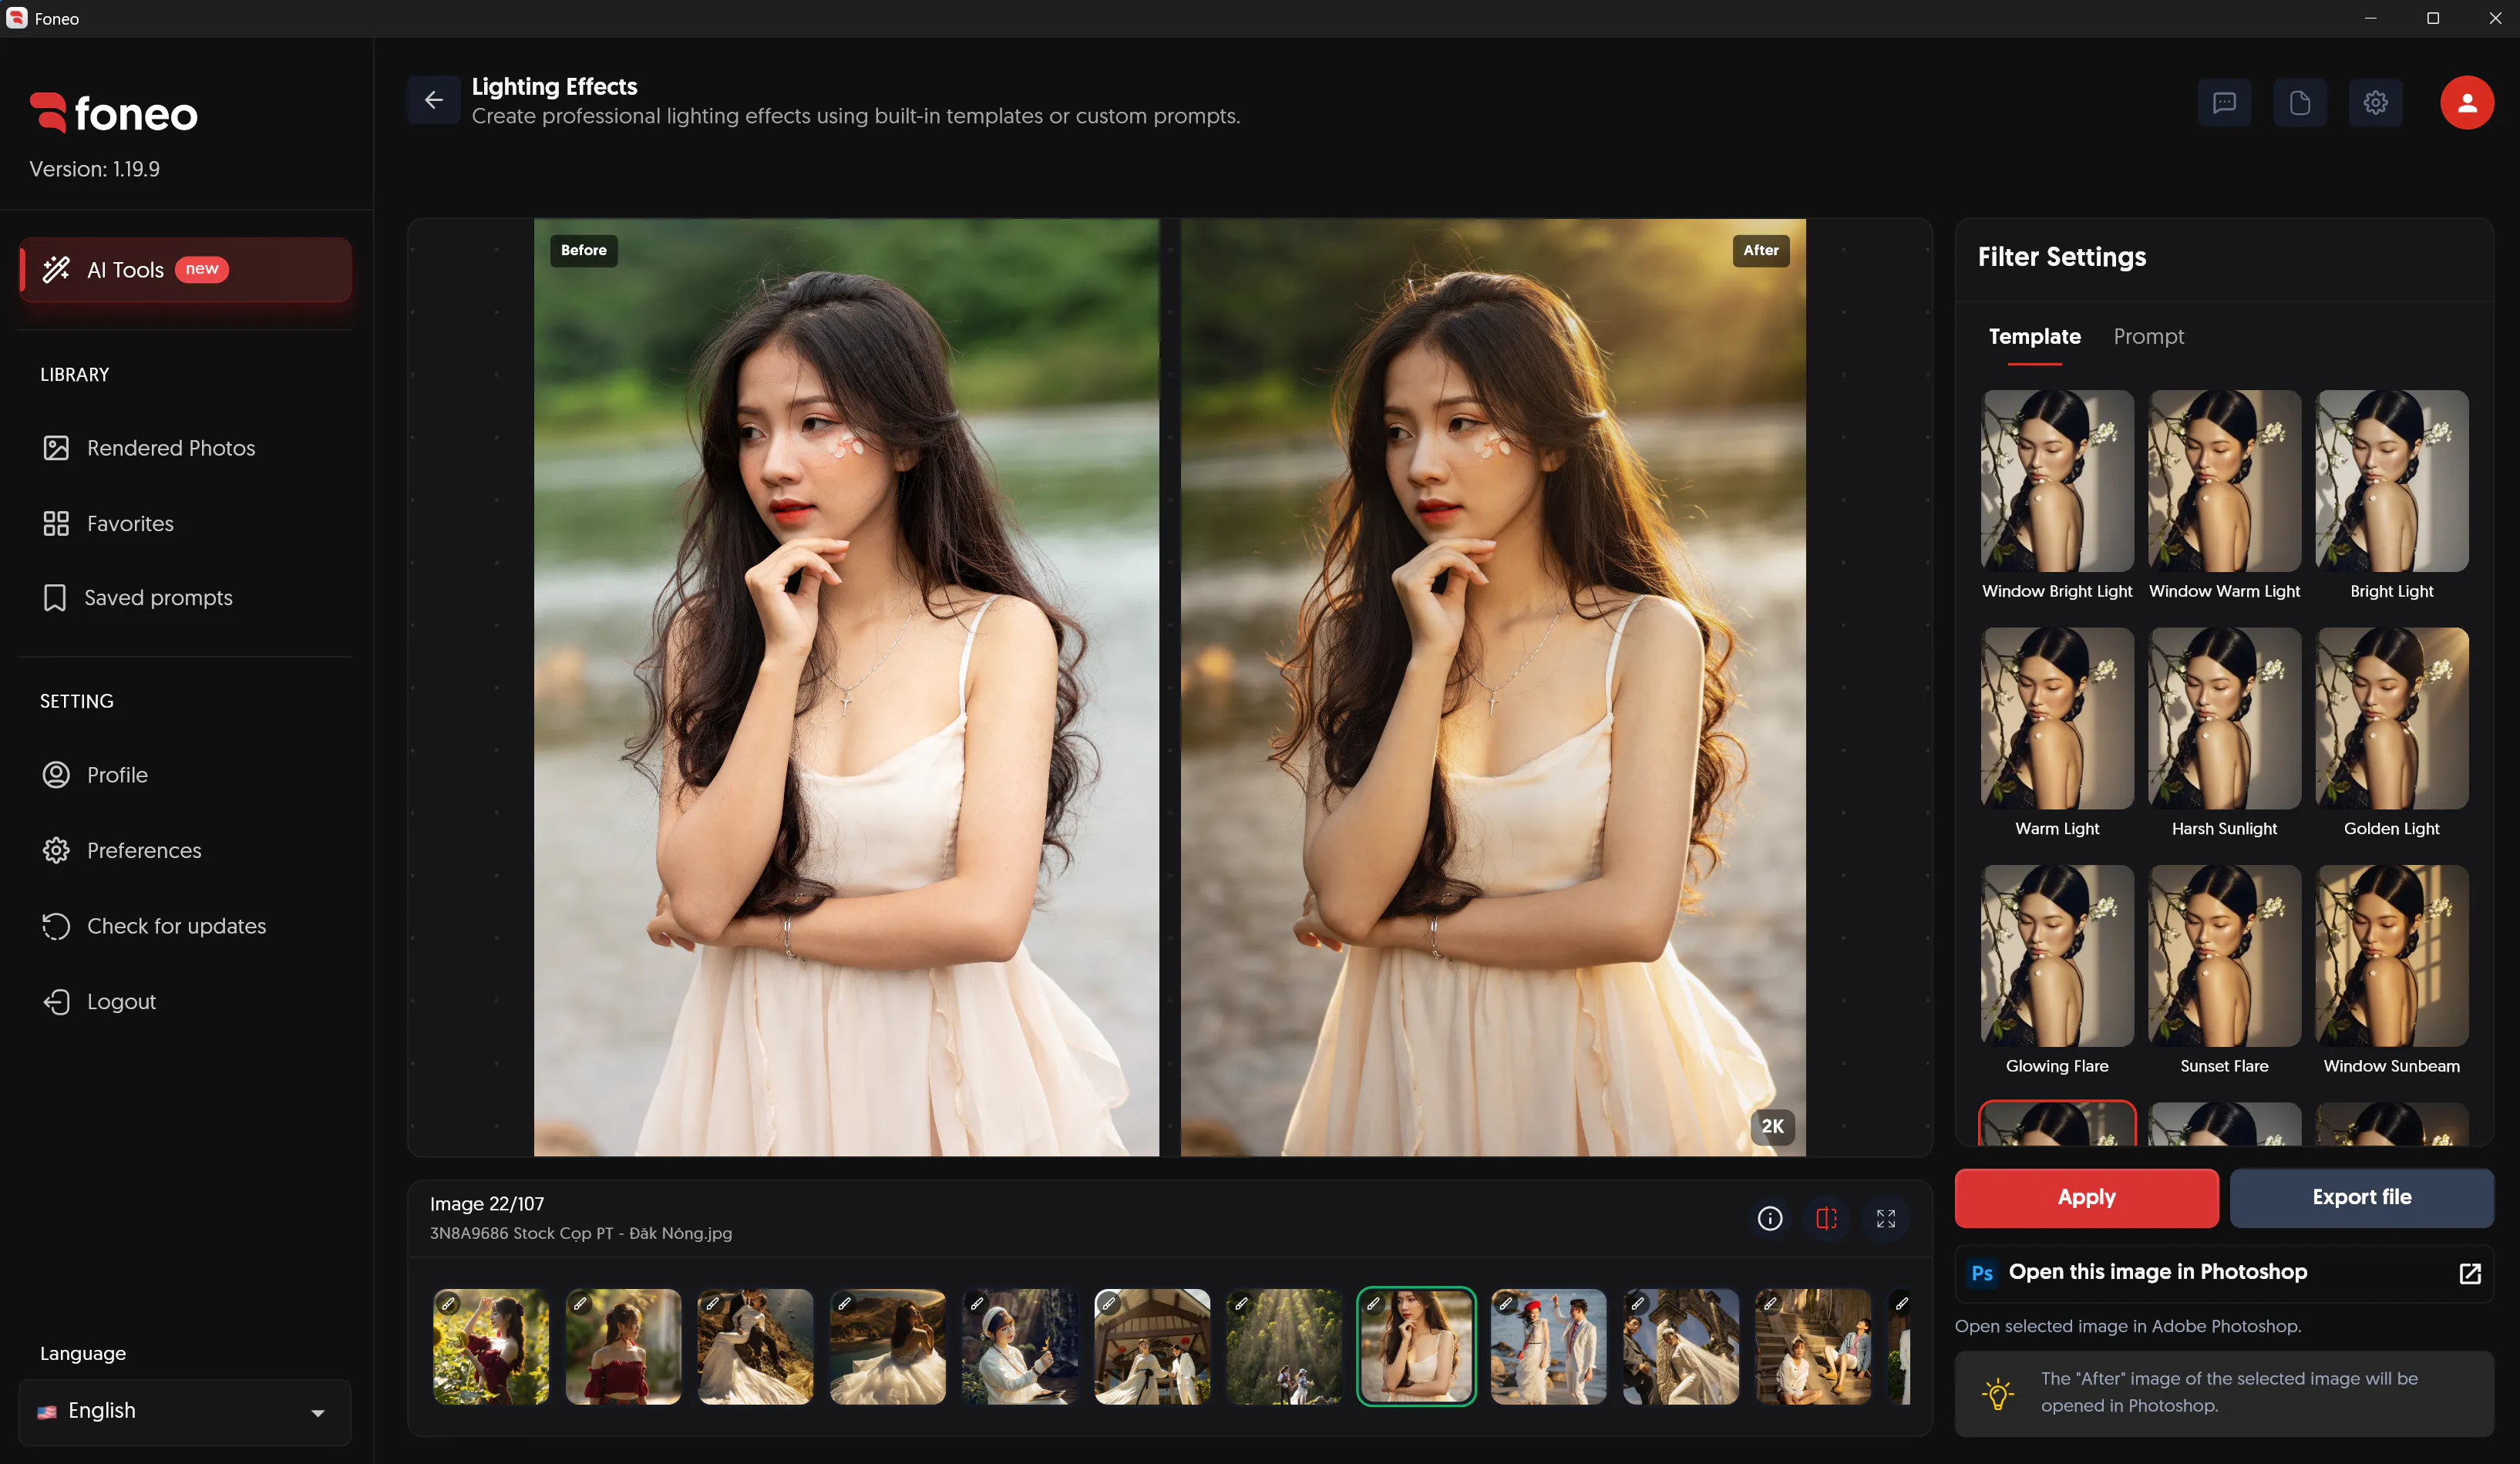Open AI Tools menu item

185,269
